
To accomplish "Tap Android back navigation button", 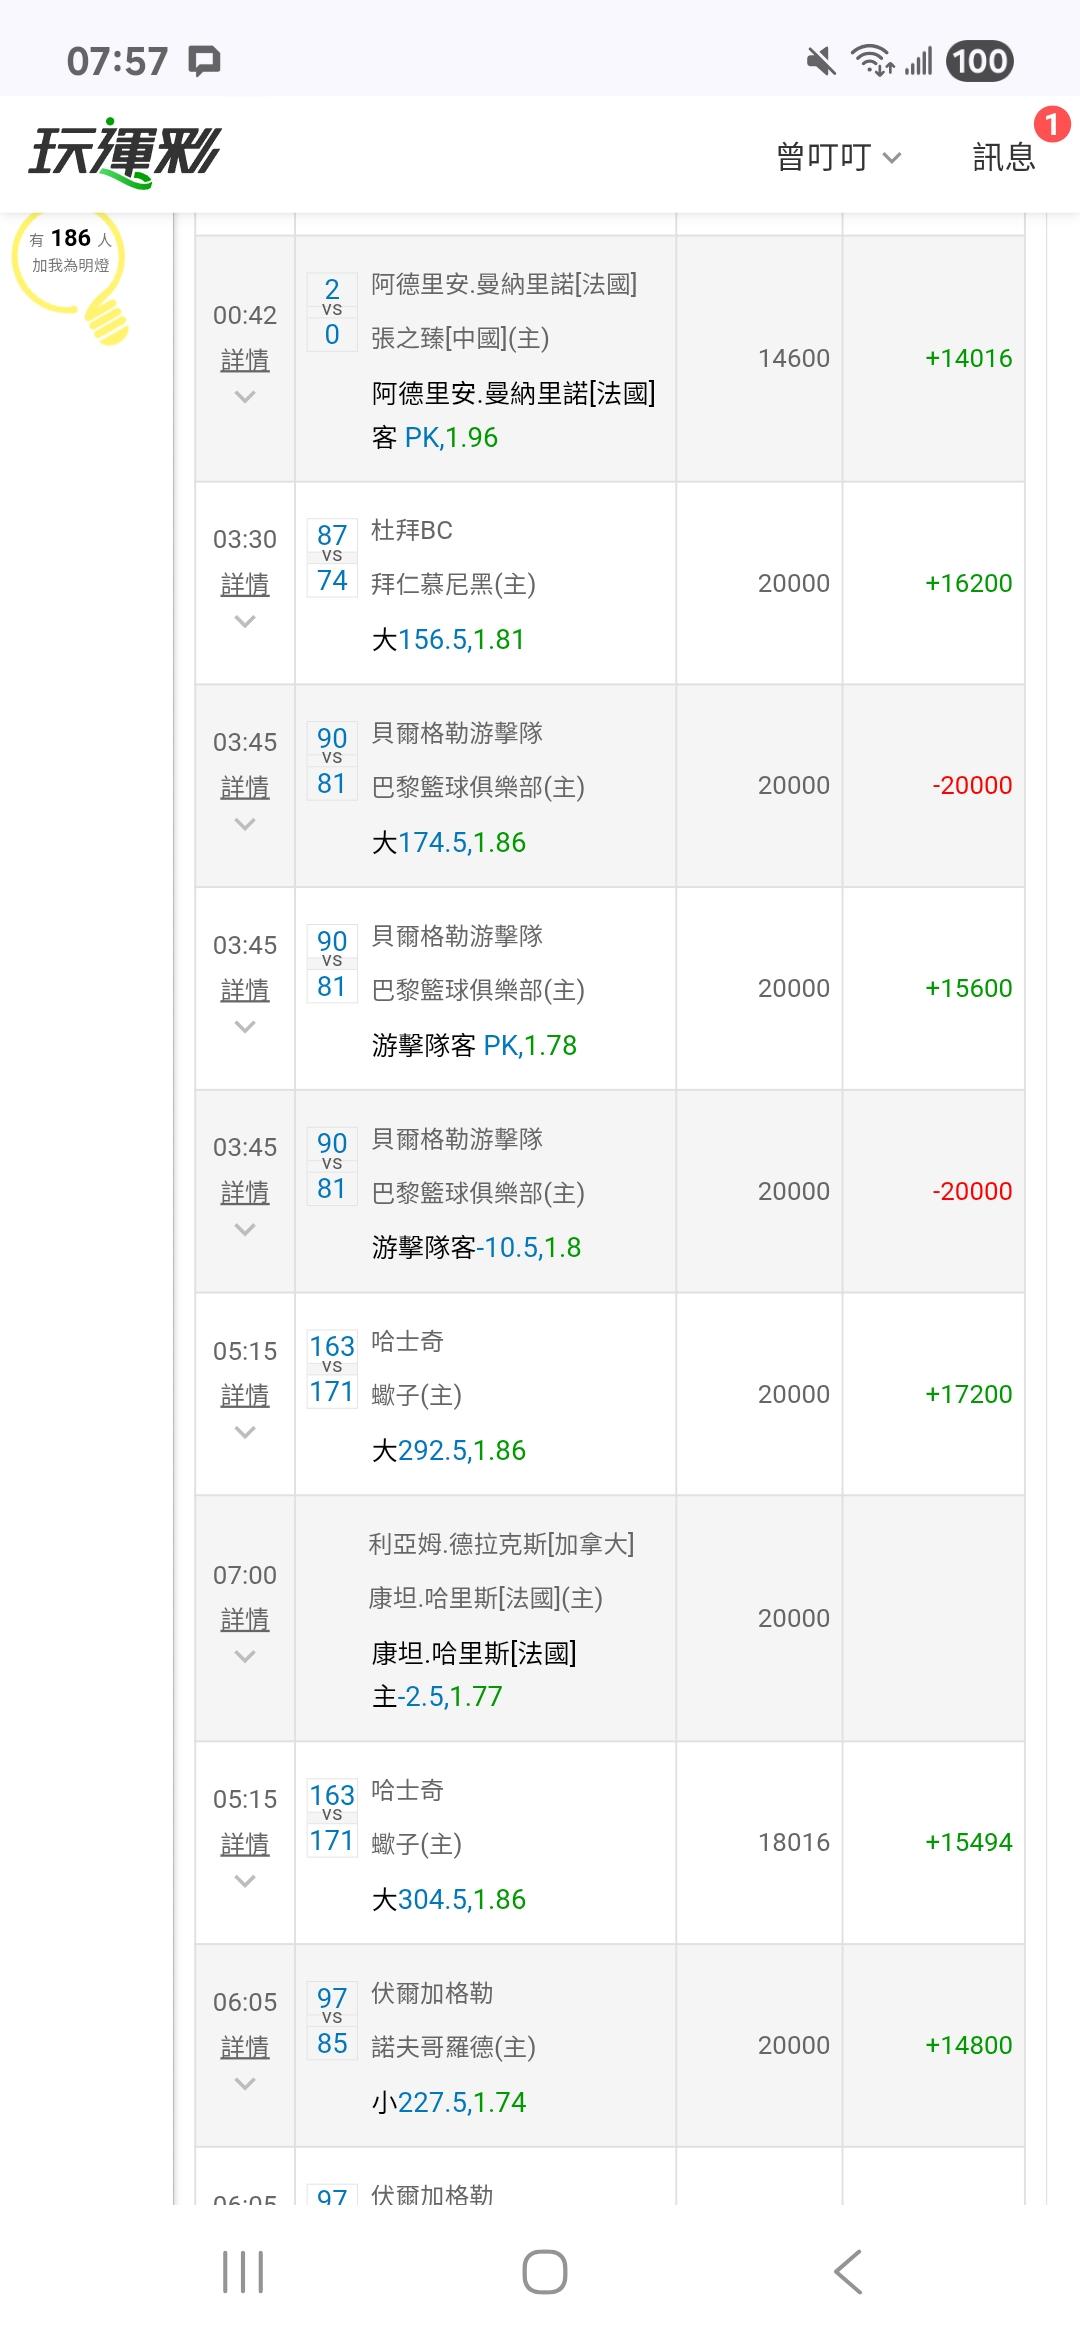I will [x=848, y=2272].
